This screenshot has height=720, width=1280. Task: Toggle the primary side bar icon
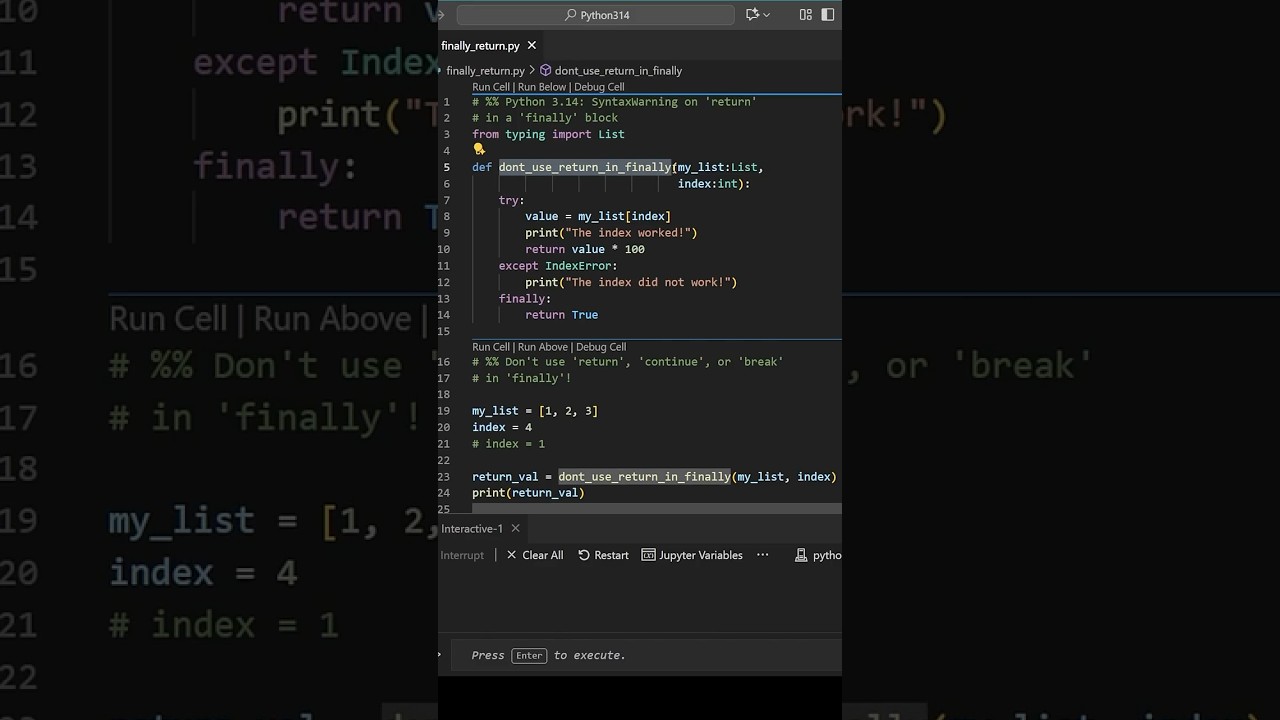pyautogui.click(x=828, y=15)
